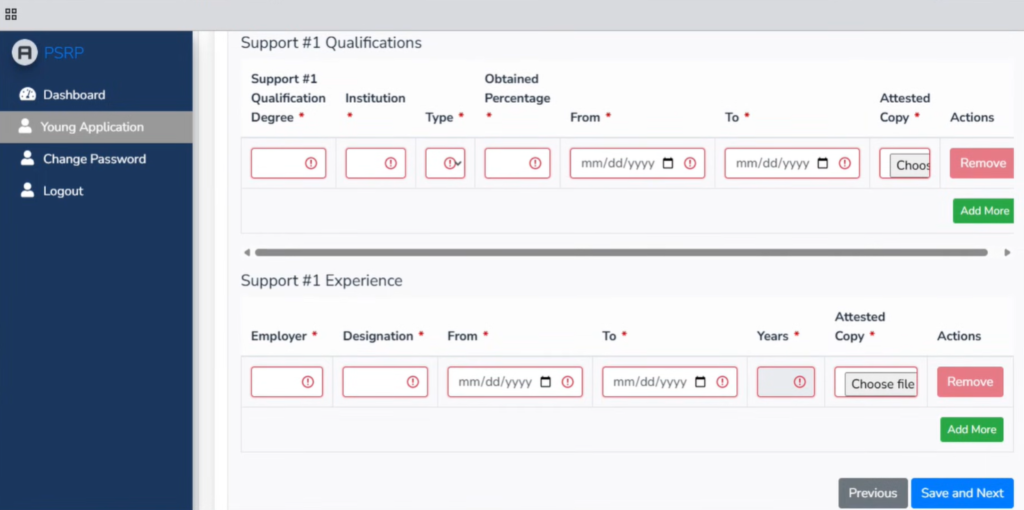Remove the Experience row
The image size is (1024, 510).
pyautogui.click(x=969, y=382)
